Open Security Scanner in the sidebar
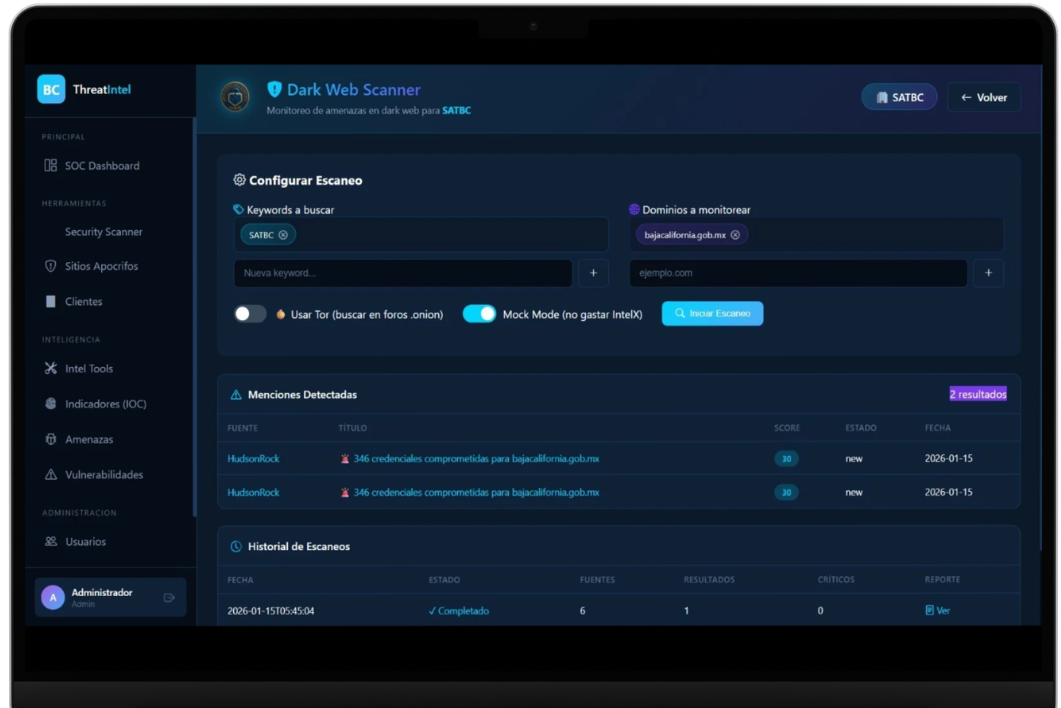This screenshot has width=1061, height=708. click(103, 232)
